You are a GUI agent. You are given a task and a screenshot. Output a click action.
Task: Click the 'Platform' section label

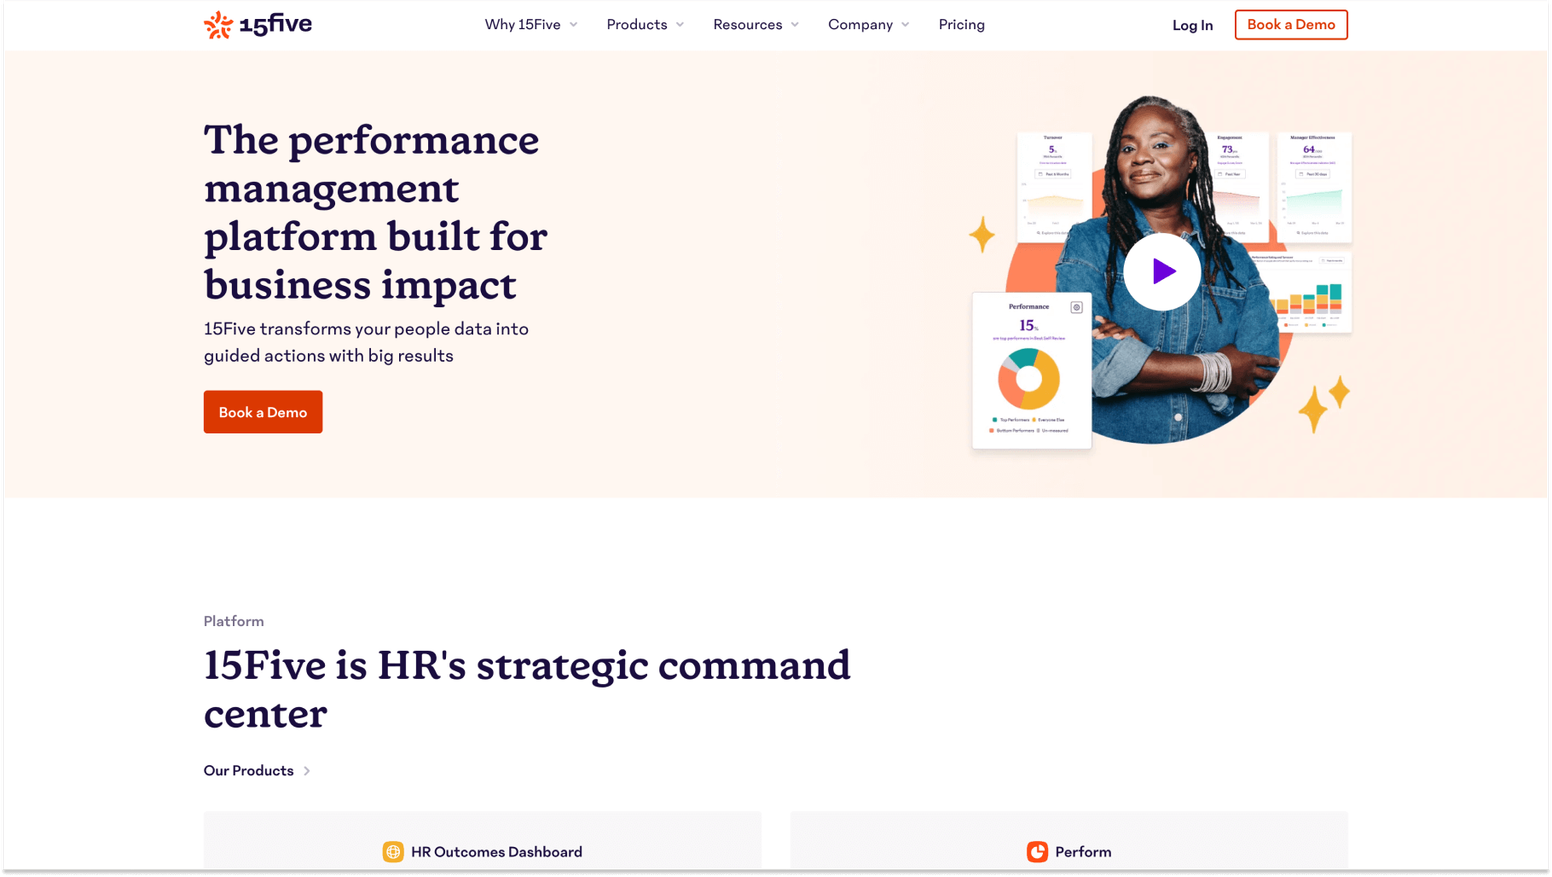[x=234, y=621]
